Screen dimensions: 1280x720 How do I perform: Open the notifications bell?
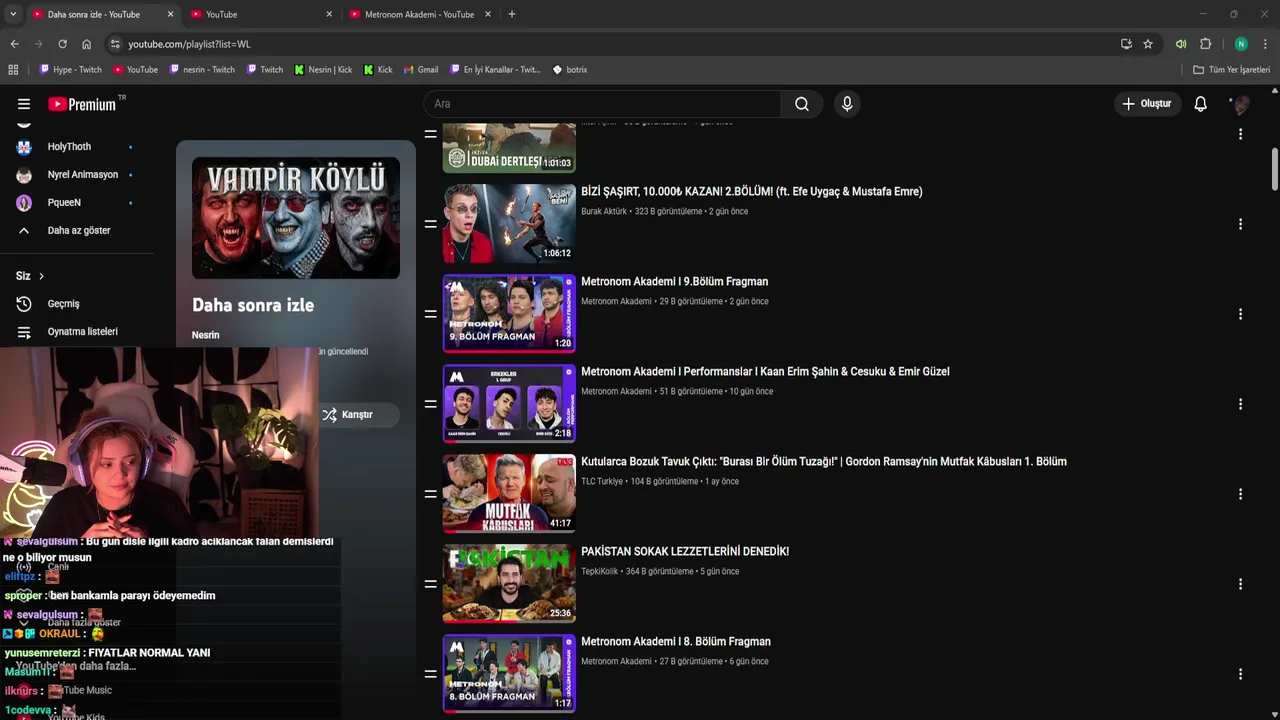point(1201,104)
